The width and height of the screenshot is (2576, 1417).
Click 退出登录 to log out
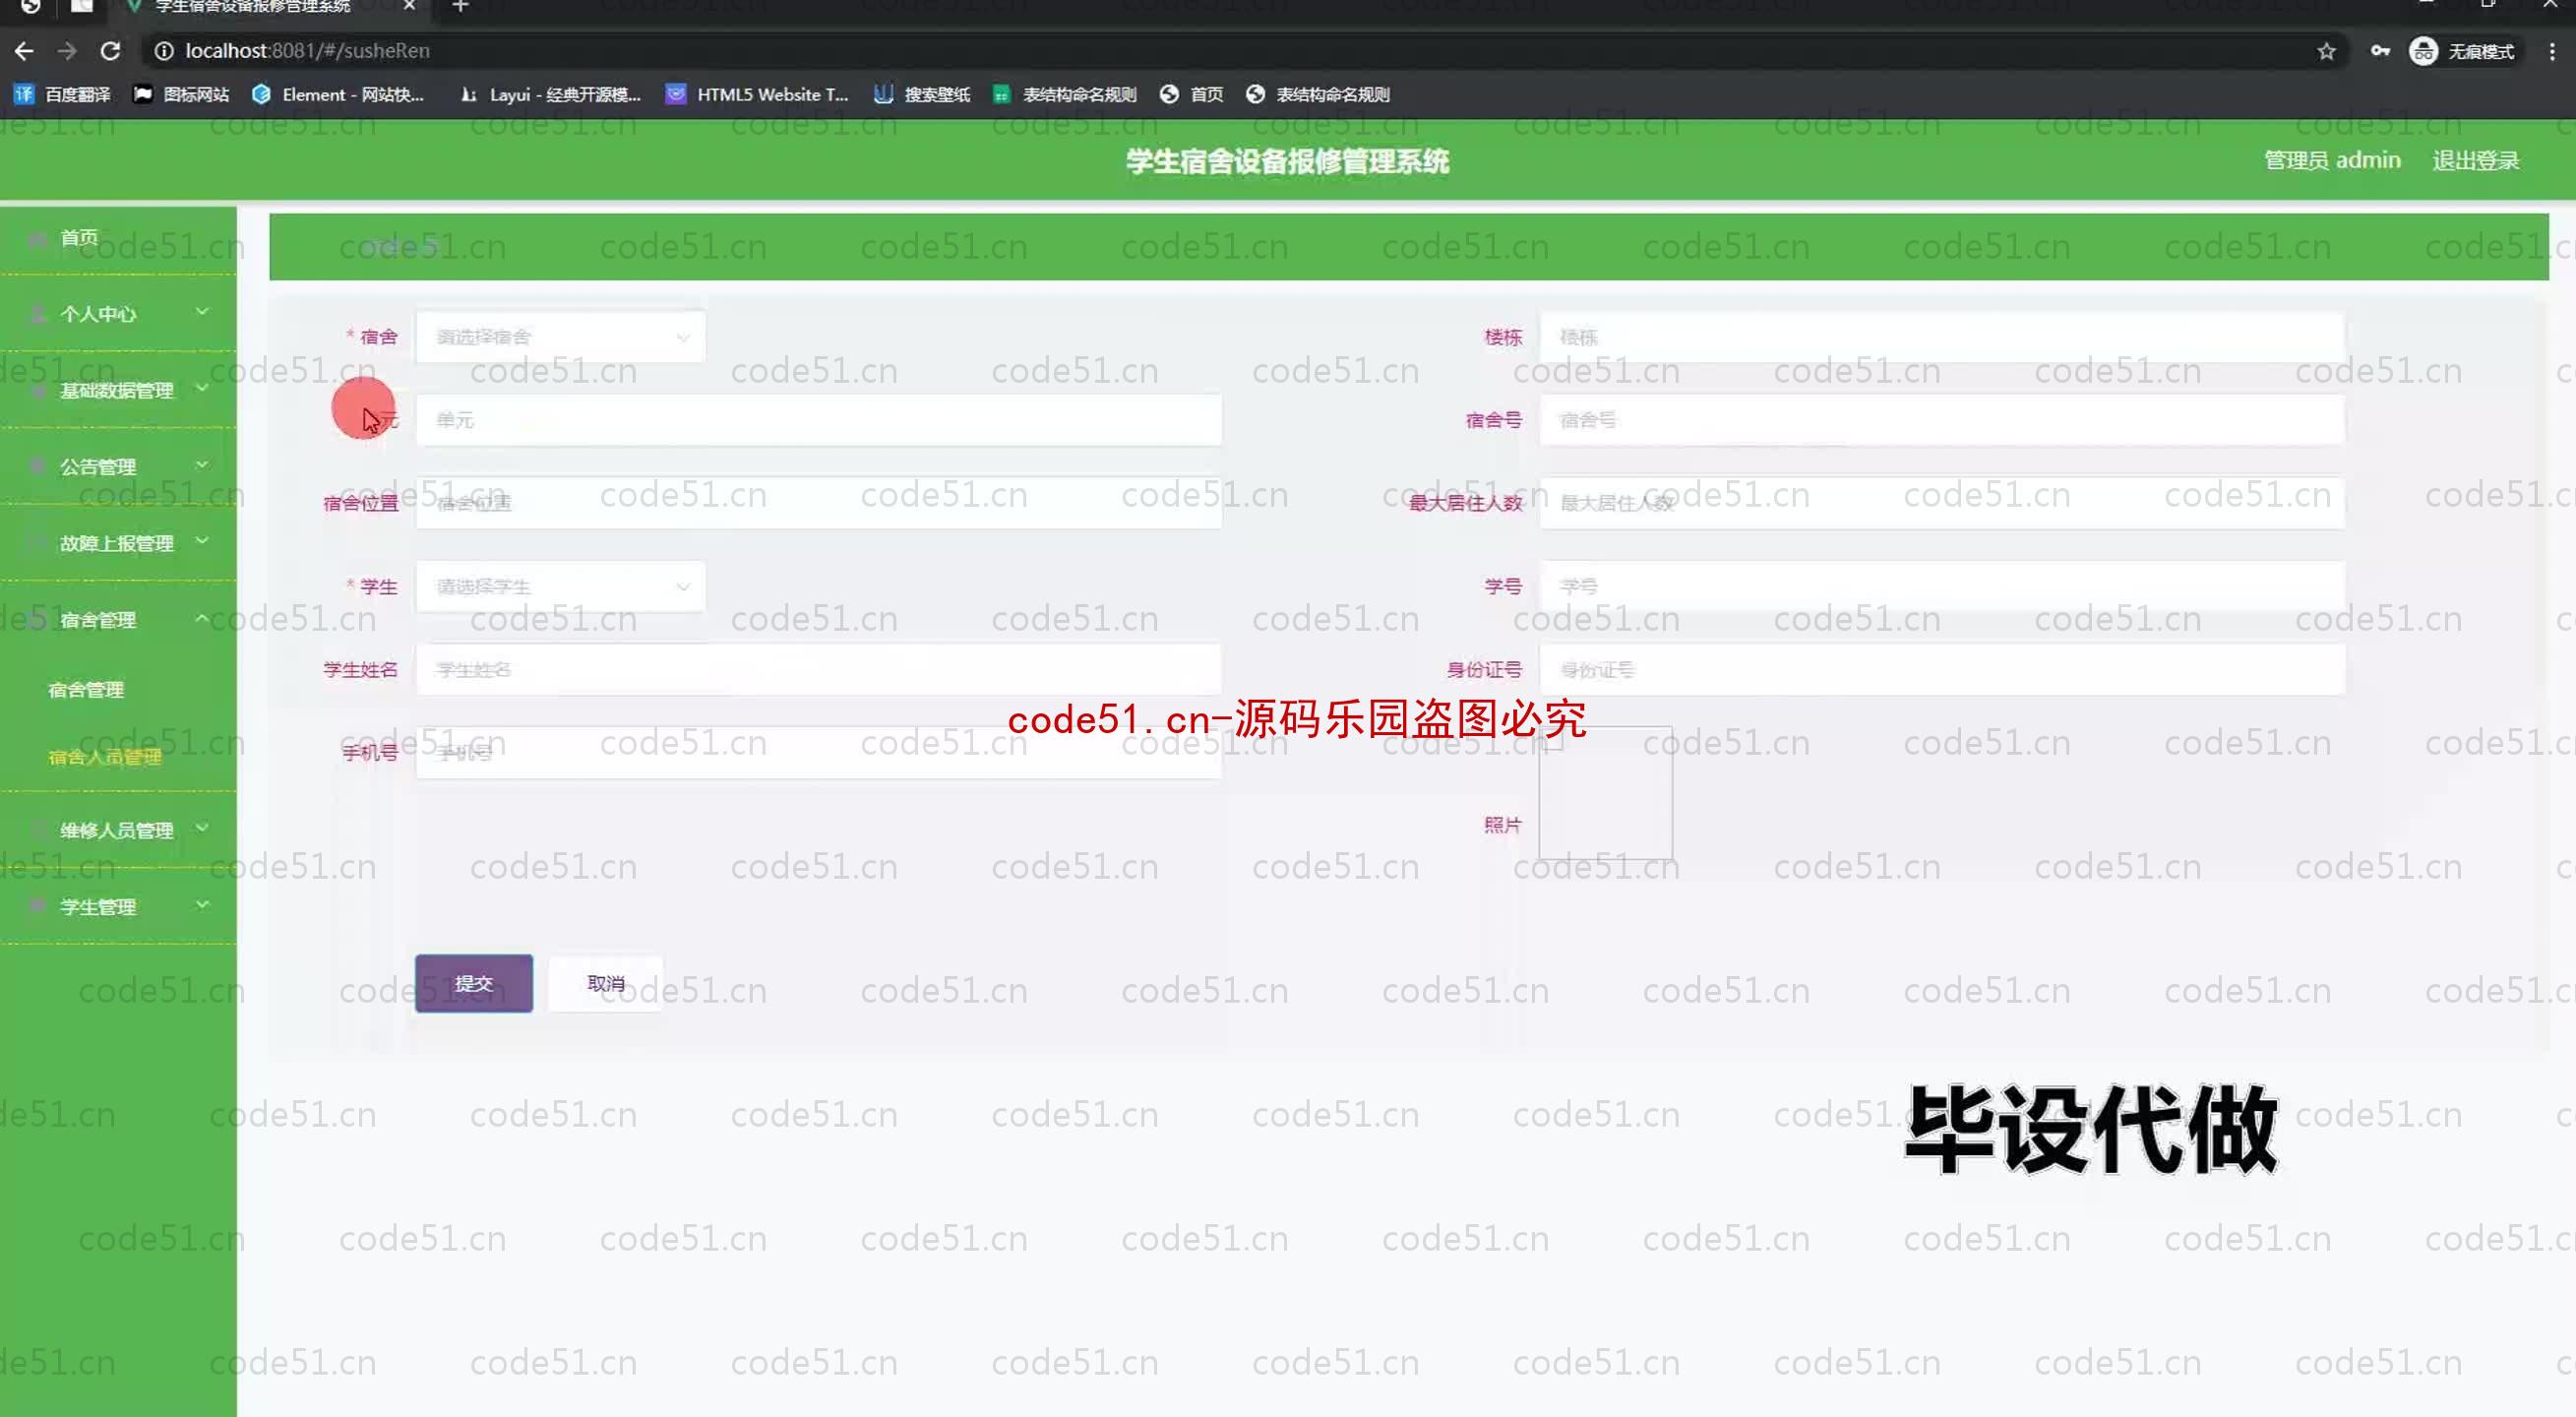[2475, 160]
